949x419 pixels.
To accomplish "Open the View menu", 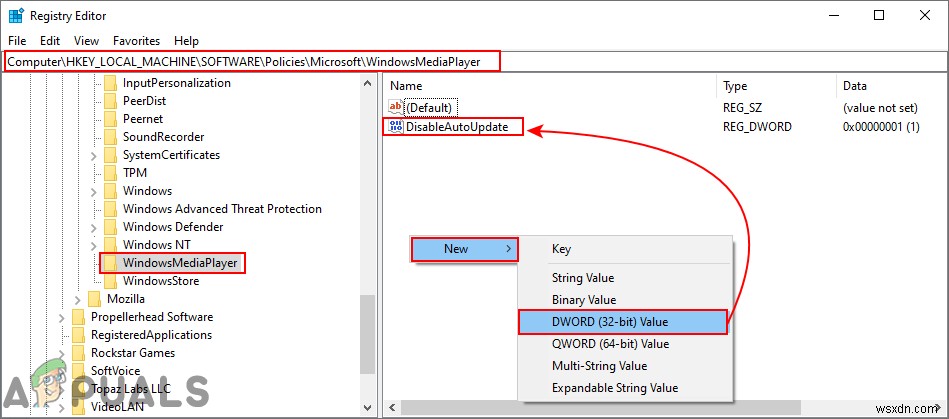I will pos(87,41).
